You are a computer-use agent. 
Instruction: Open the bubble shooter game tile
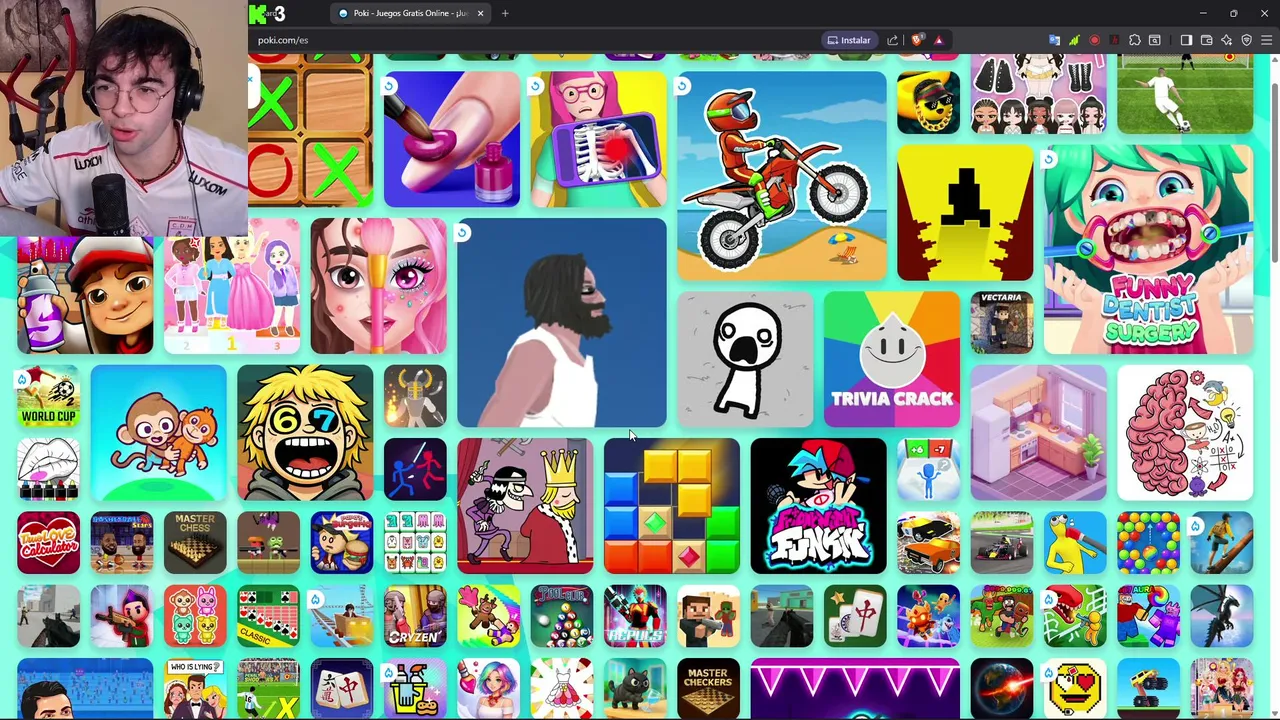pos(1148,543)
